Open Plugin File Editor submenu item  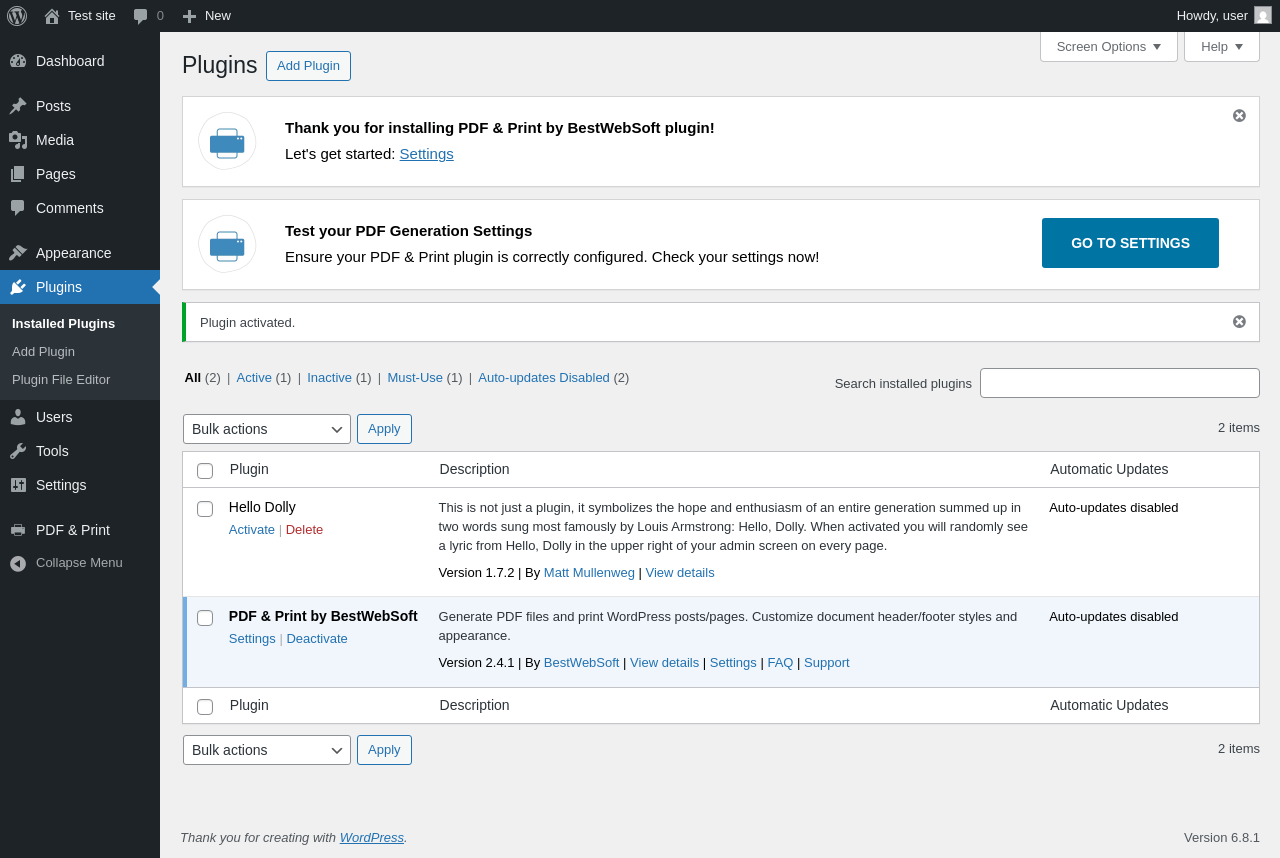pos(61,380)
